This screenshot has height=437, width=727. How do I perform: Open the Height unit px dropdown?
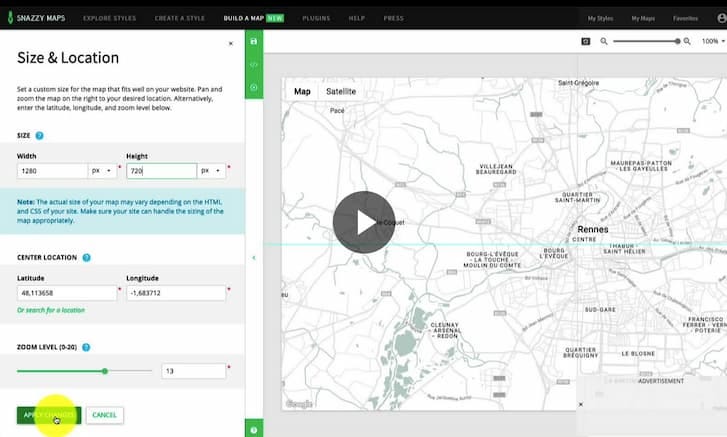click(211, 171)
